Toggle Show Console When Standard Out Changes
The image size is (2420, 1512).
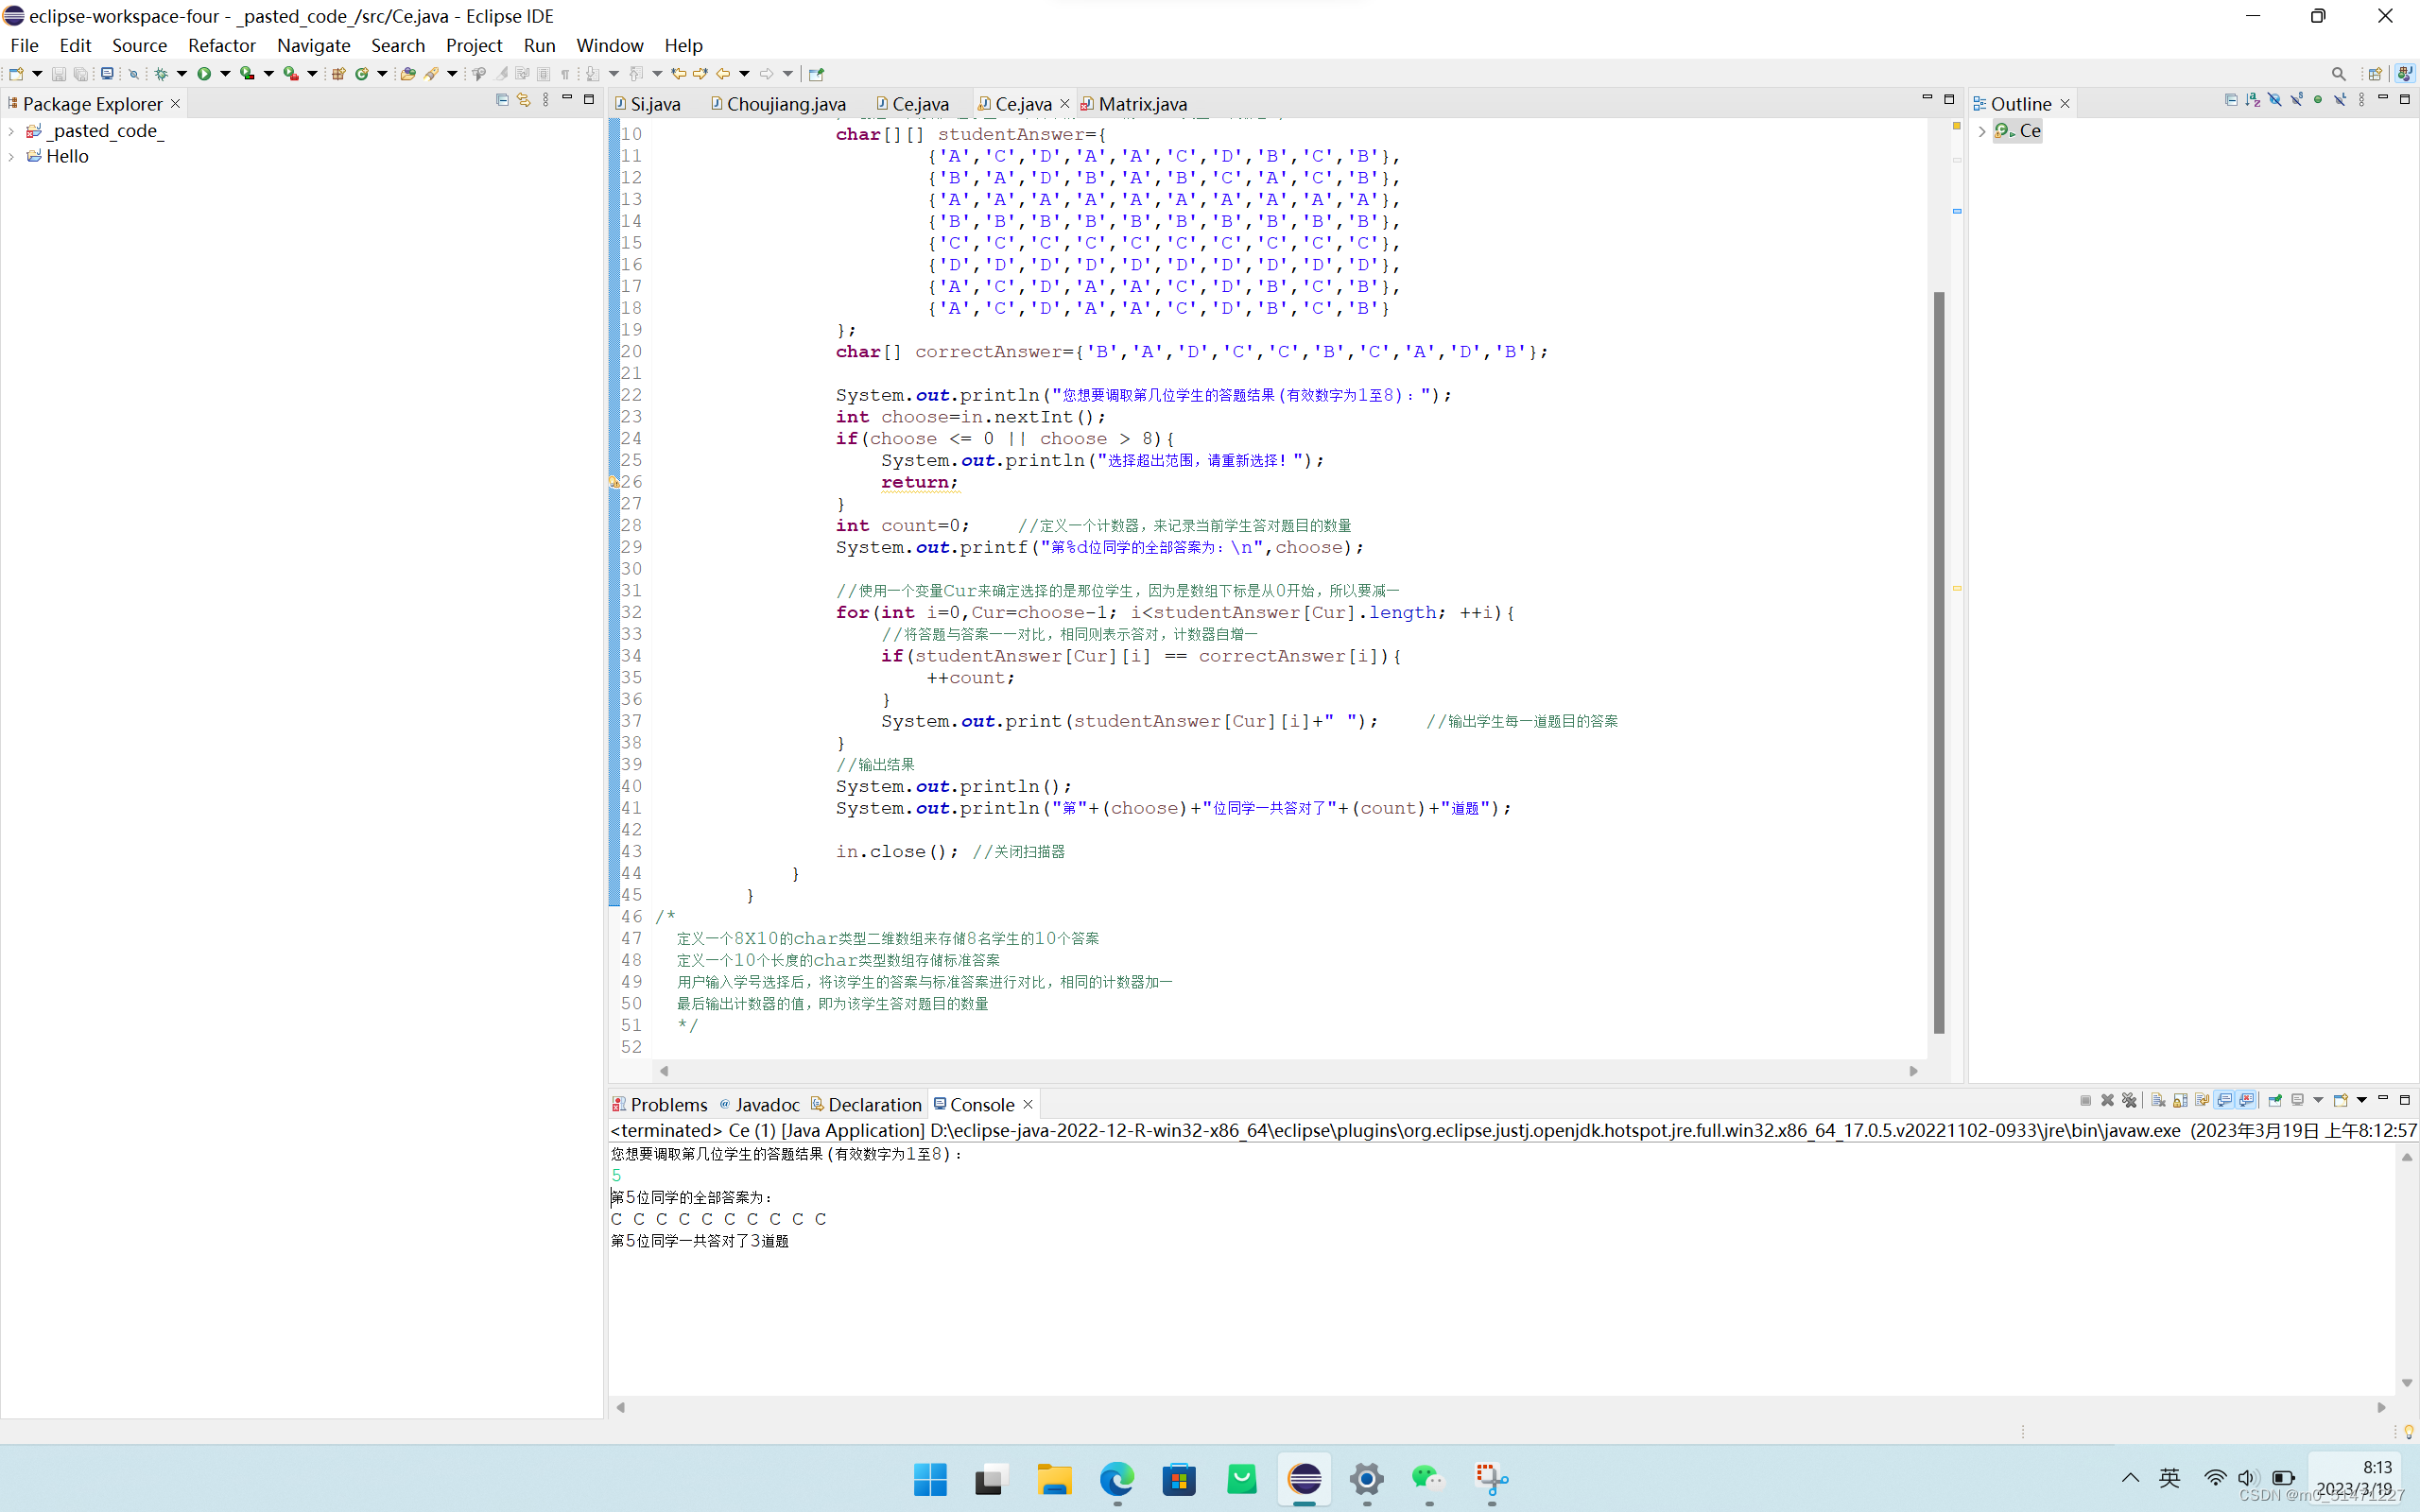pyautogui.click(x=2224, y=1100)
